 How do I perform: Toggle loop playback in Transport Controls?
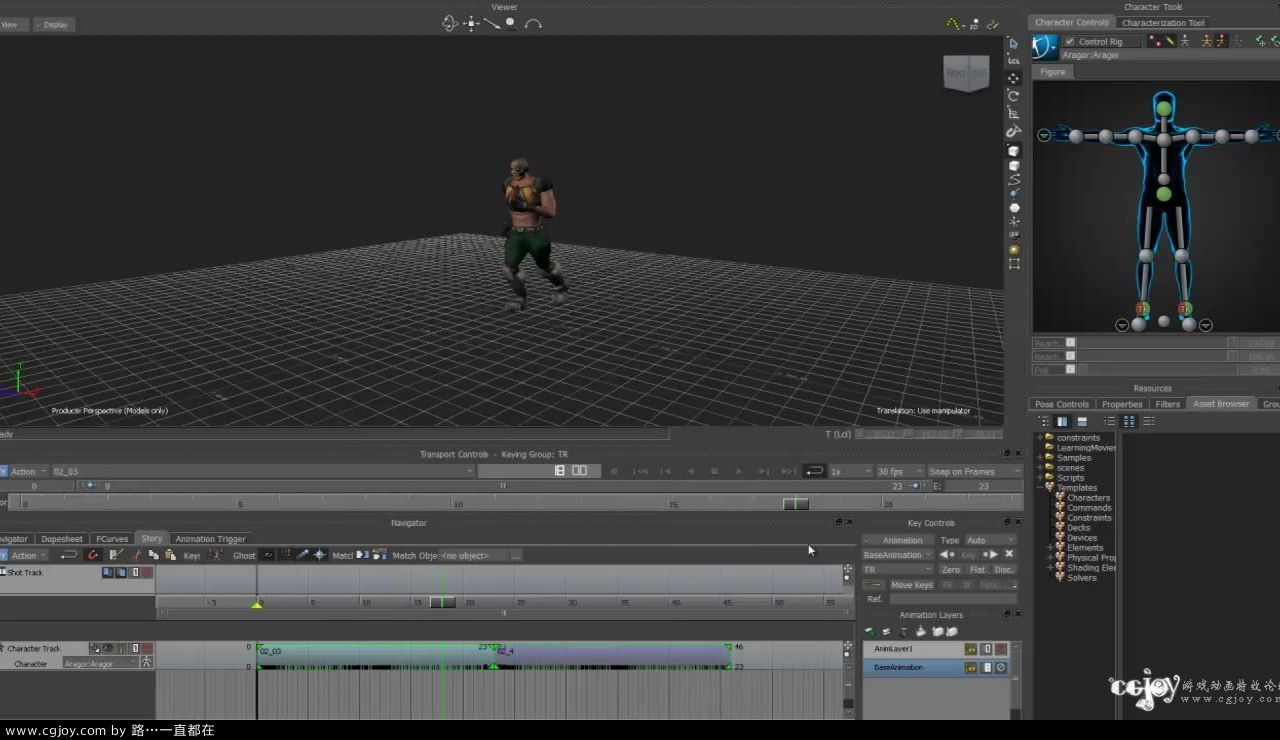click(x=815, y=471)
